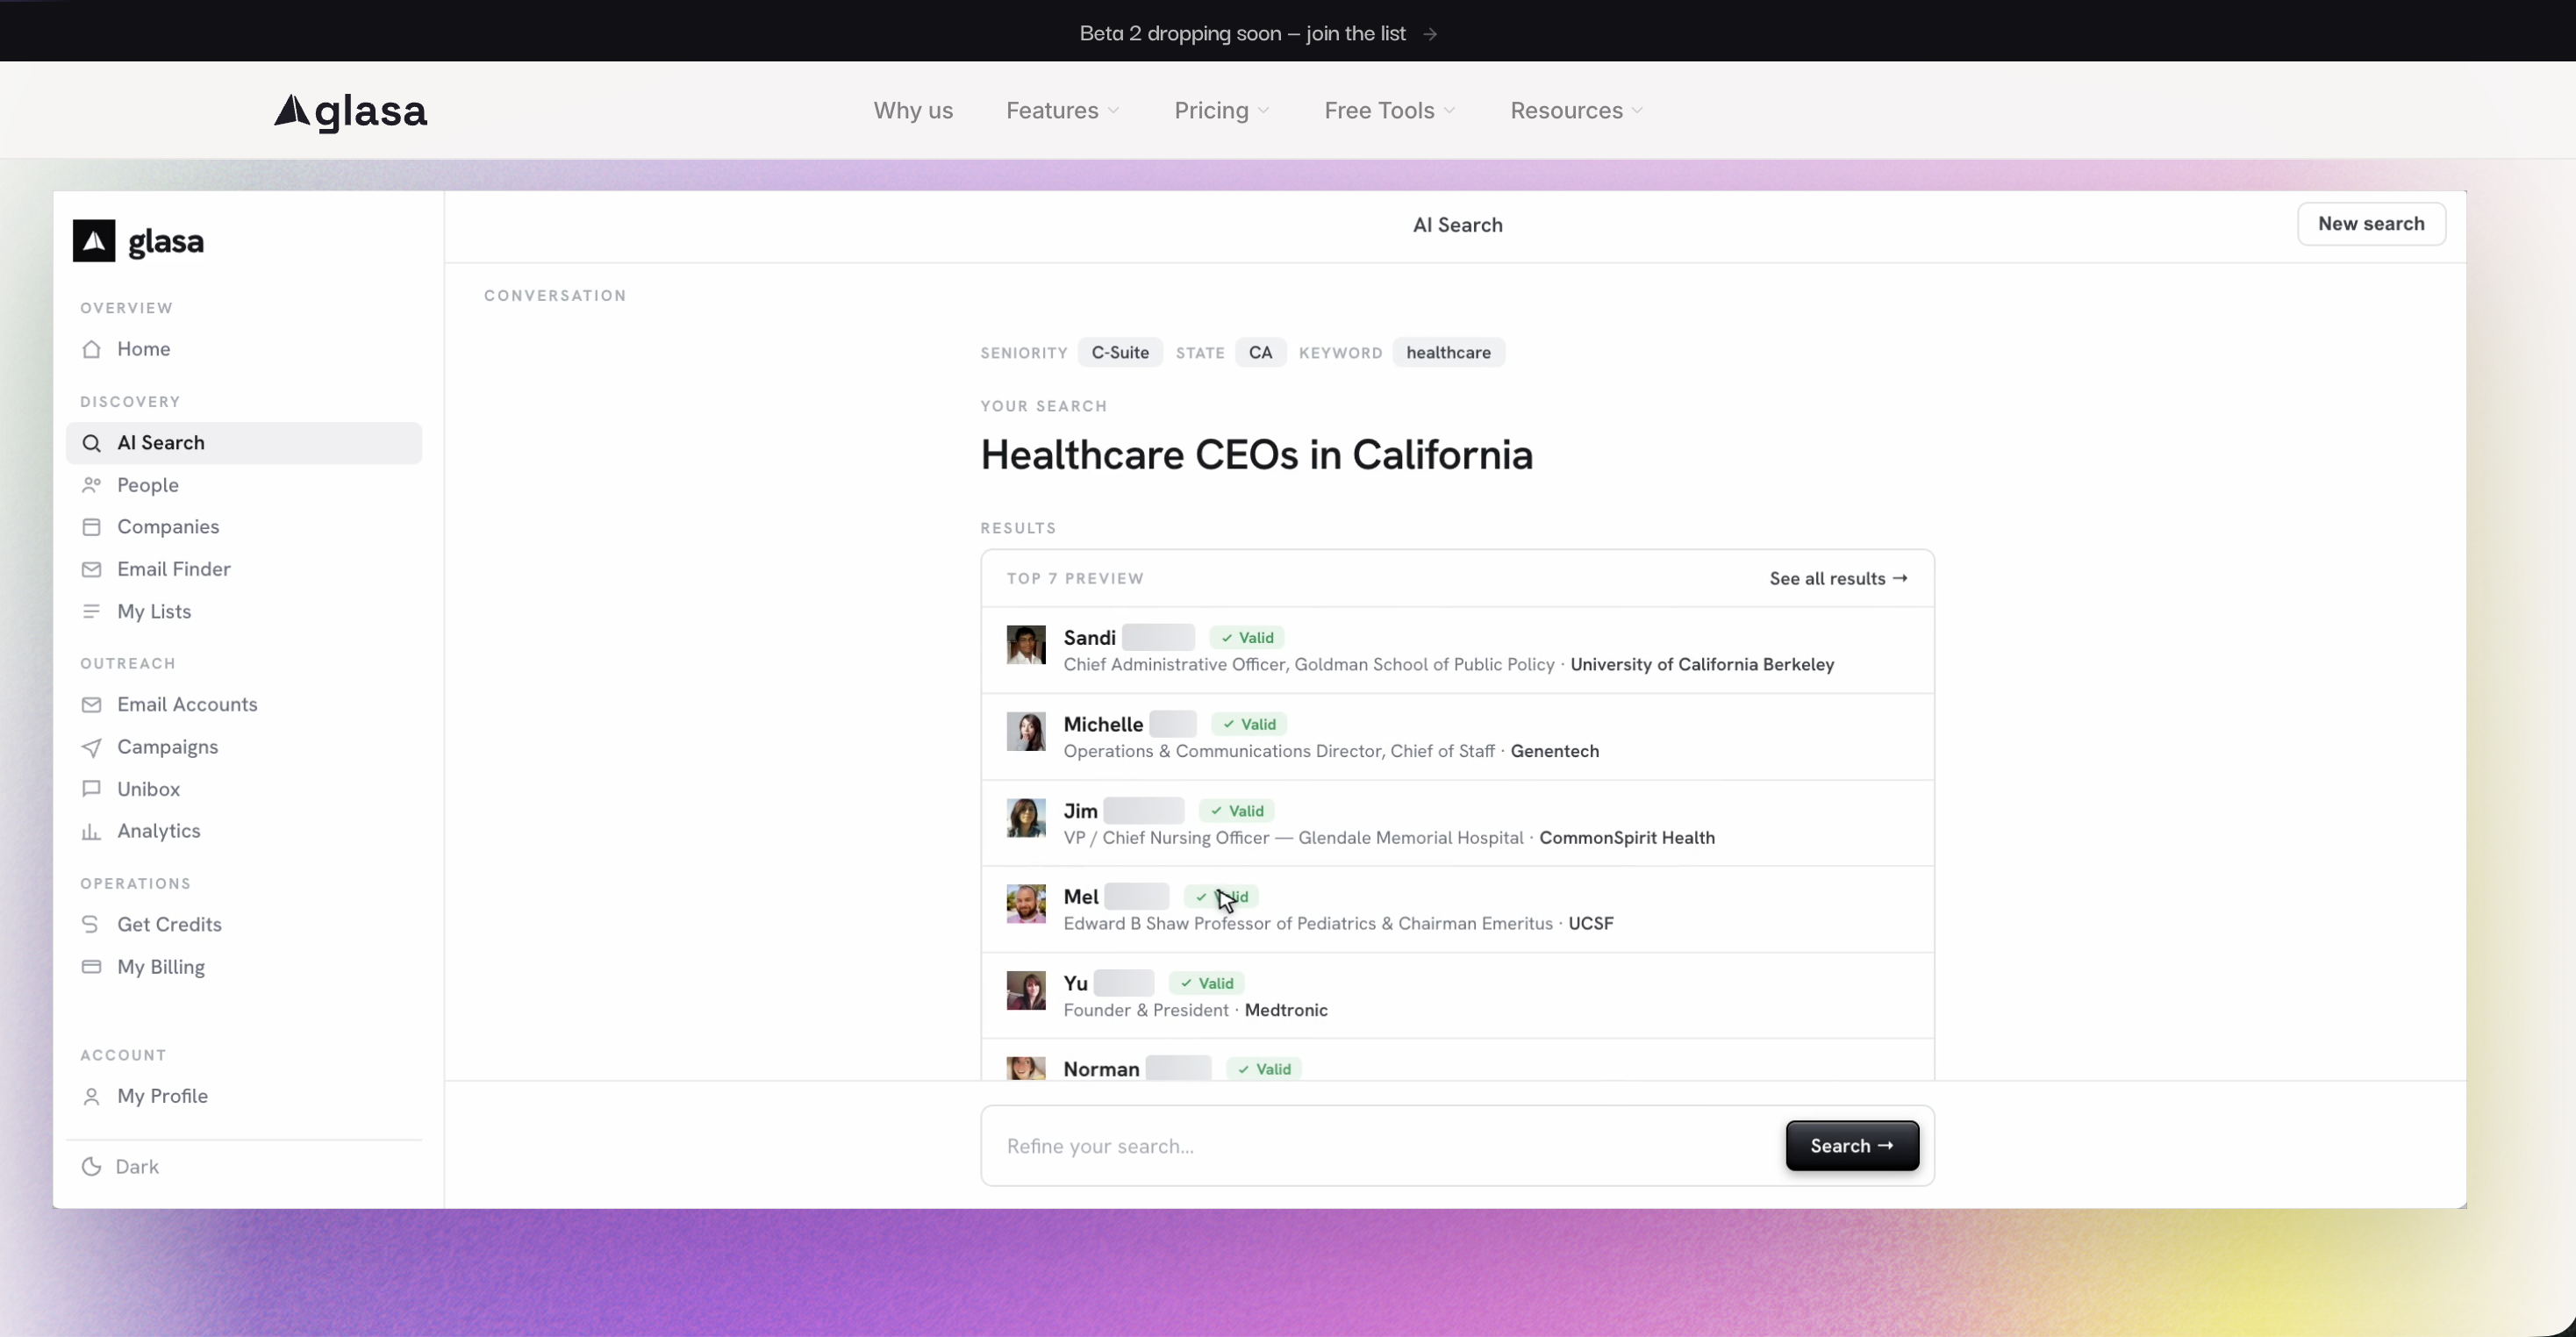Click Michelle's profile thumbnail
The height and width of the screenshot is (1337, 2576).
(x=1026, y=732)
